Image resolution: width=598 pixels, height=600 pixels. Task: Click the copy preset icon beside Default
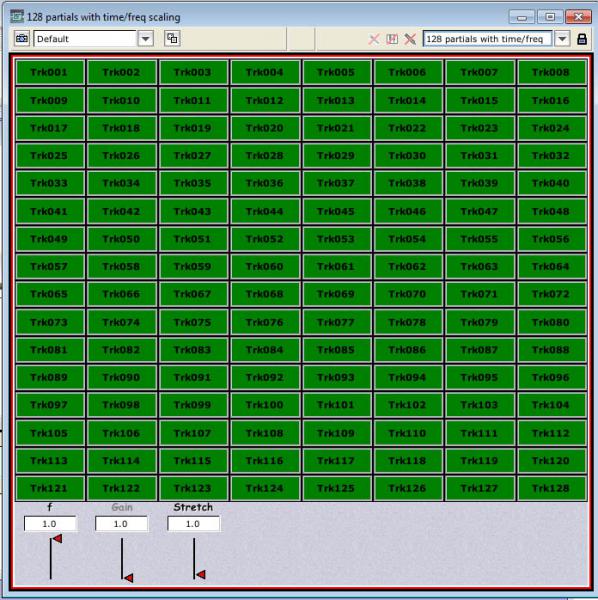point(172,39)
